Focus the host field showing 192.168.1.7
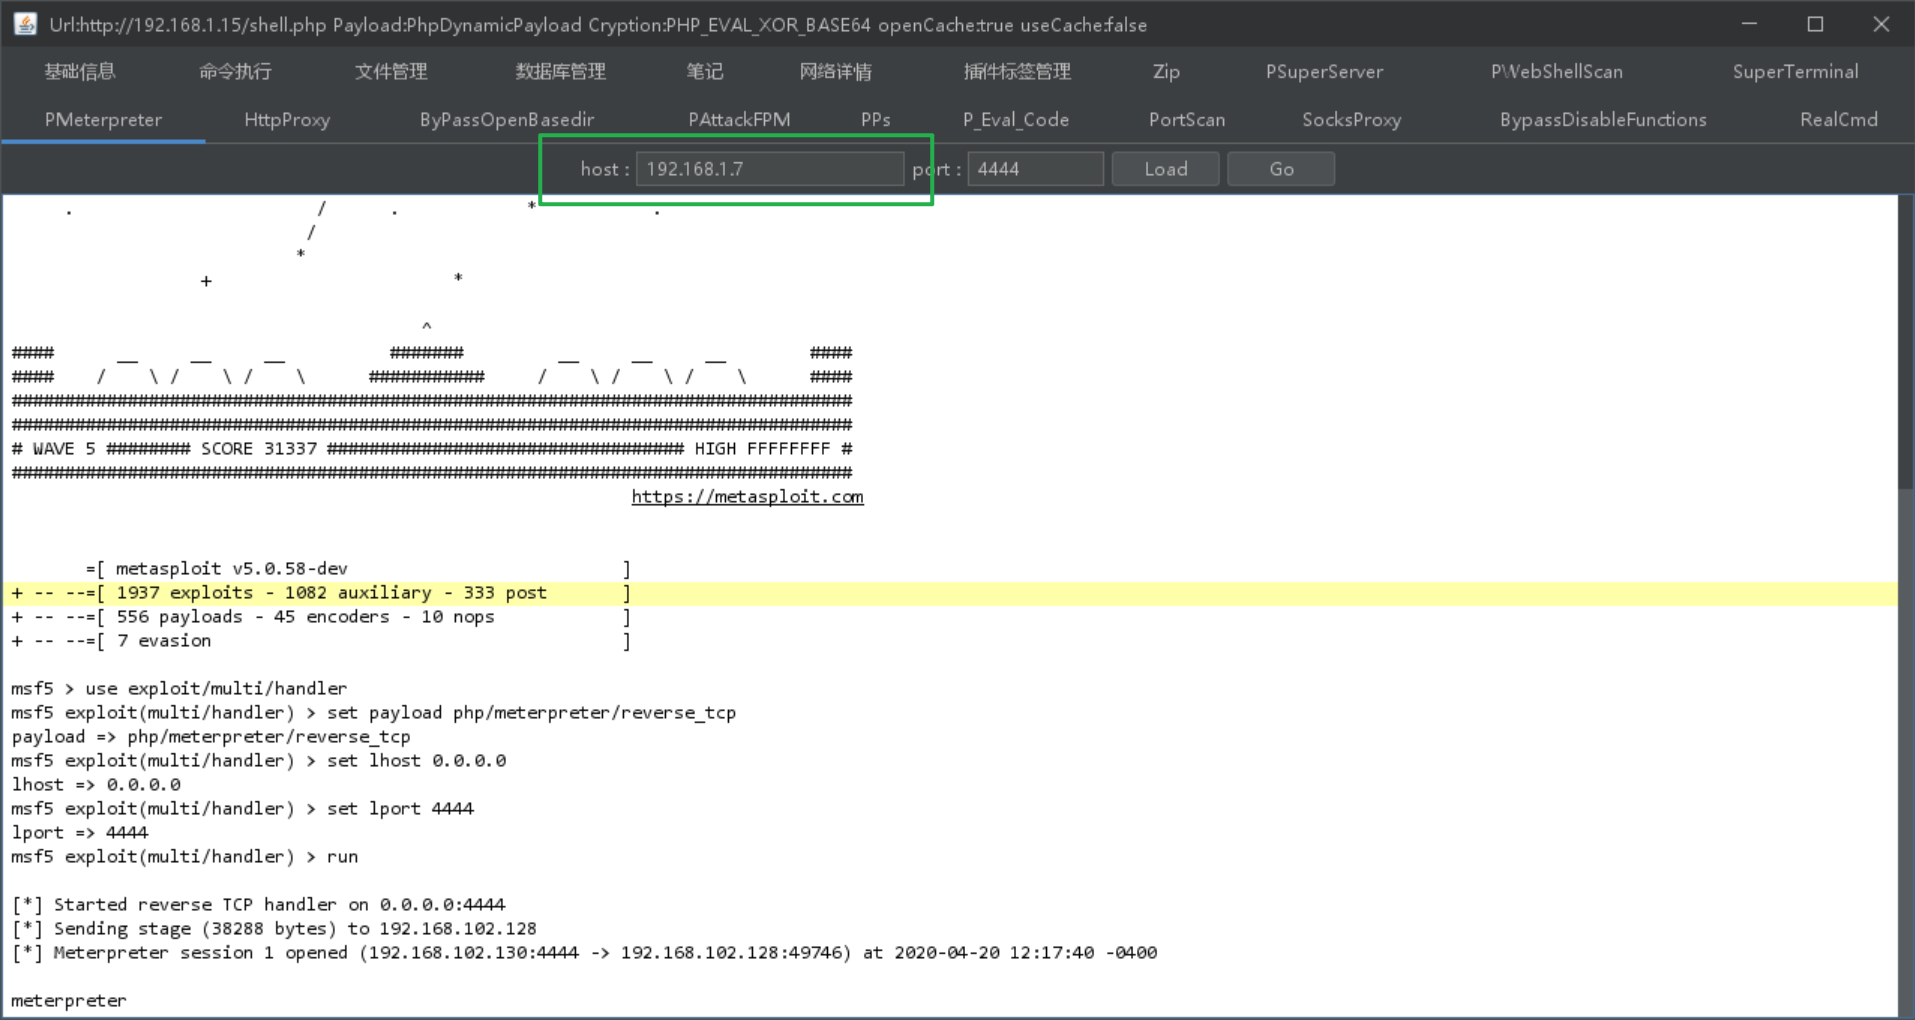Image resolution: width=1915 pixels, height=1020 pixels. [x=770, y=169]
